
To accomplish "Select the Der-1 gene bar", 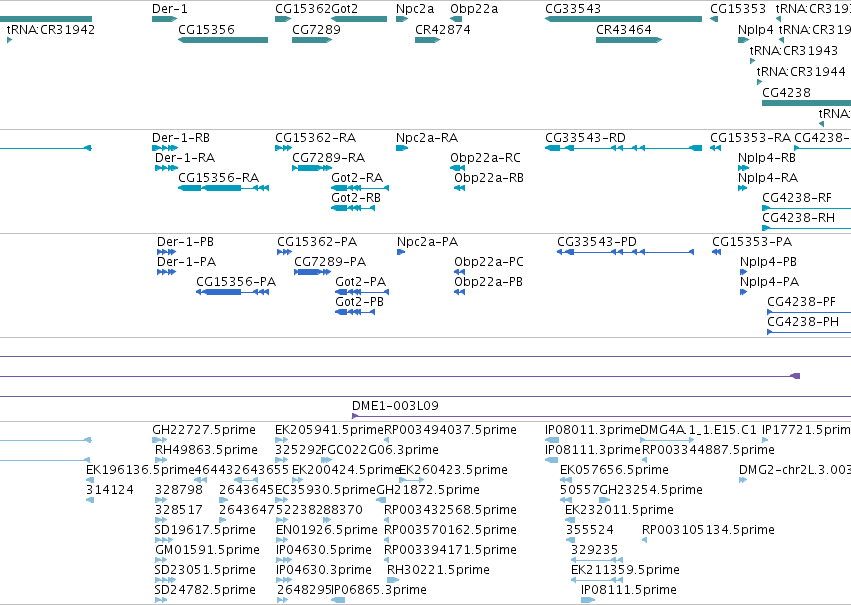I will click(164, 19).
